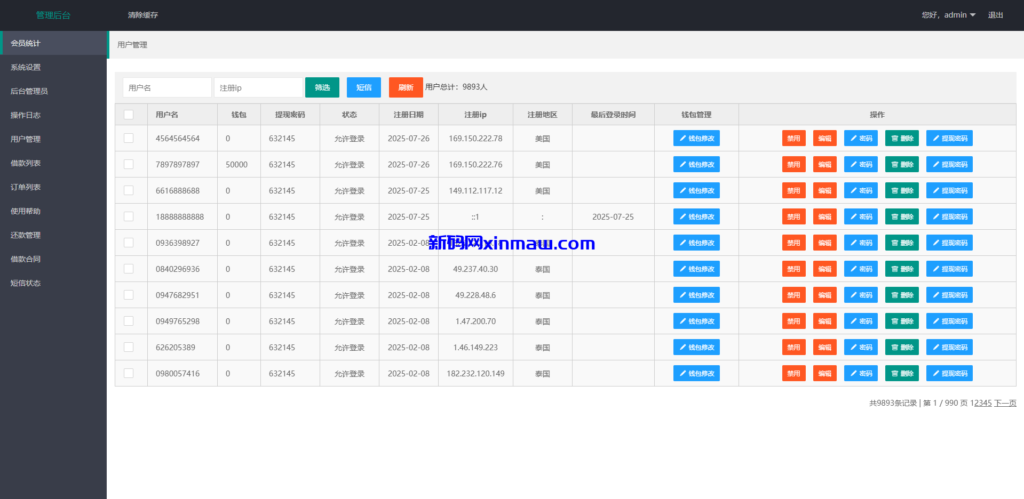Screen dimensions: 1024x499
Task: Click the 下一页 next page link
Action: click(1004, 402)
